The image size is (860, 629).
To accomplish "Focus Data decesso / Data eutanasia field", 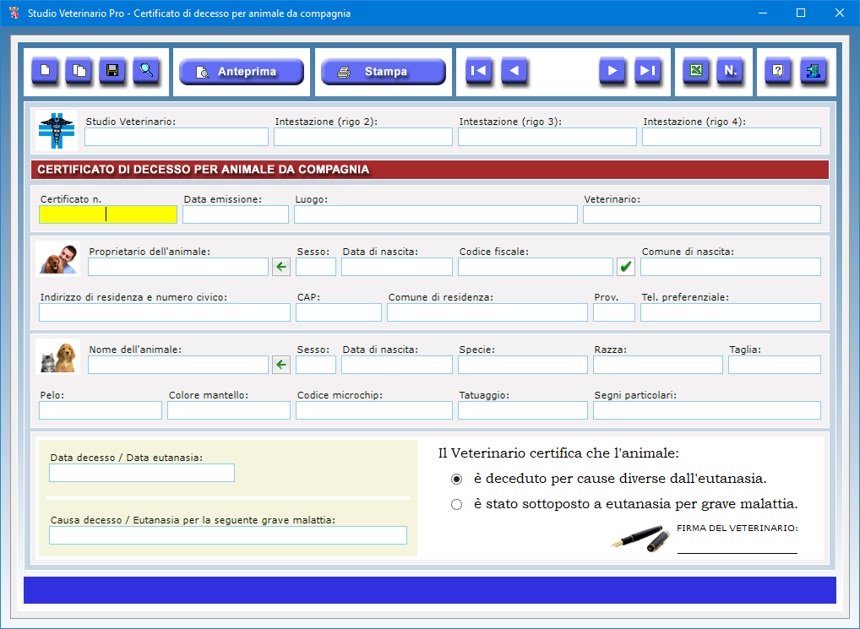I will [142, 473].
